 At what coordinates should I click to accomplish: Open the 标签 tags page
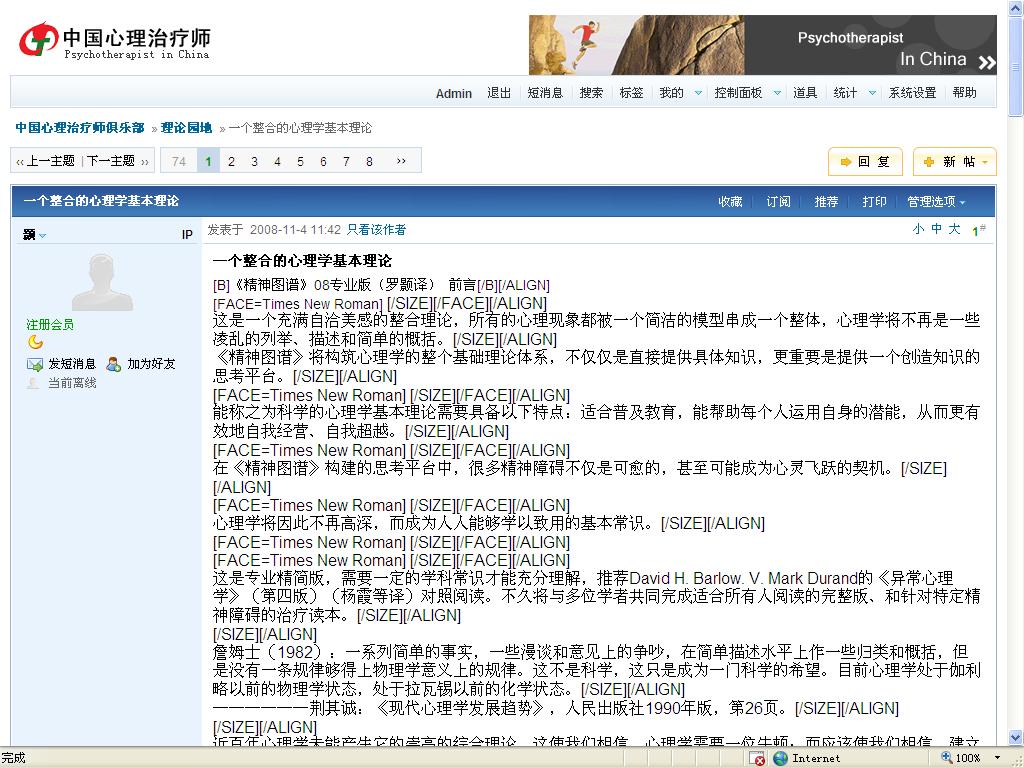[x=632, y=93]
